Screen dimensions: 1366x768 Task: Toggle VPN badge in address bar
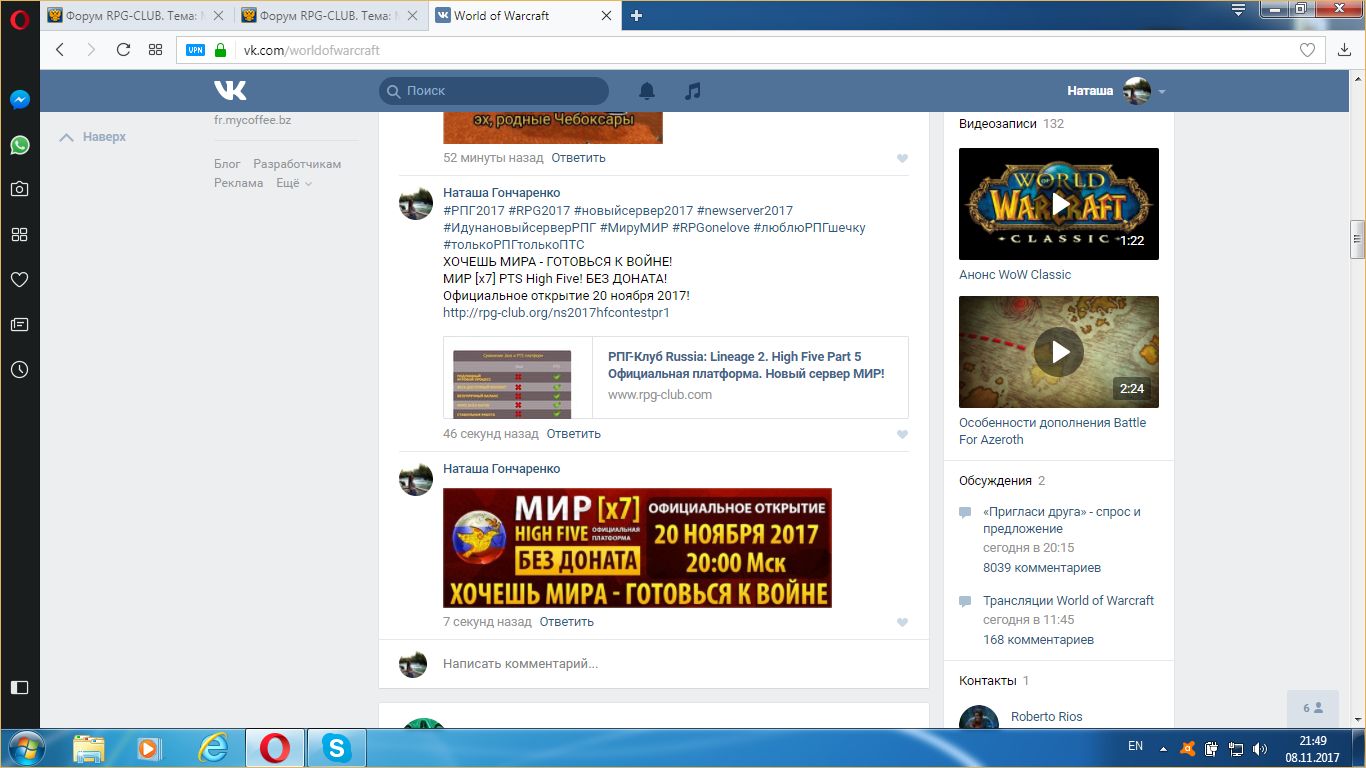coord(196,50)
